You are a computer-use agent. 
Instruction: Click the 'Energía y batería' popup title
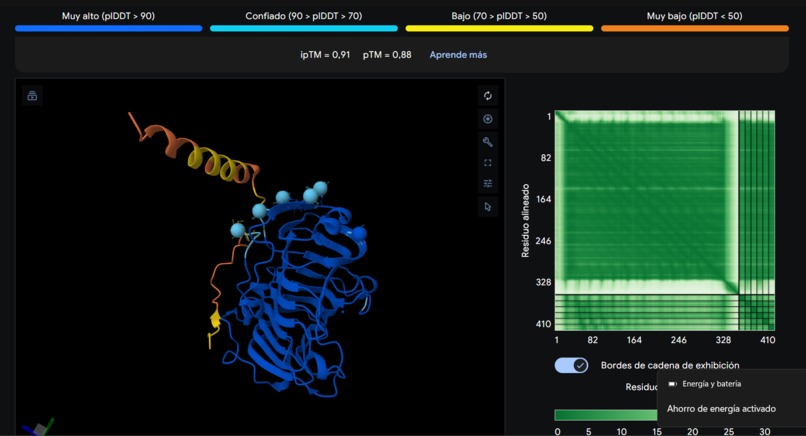[x=711, y=384]
